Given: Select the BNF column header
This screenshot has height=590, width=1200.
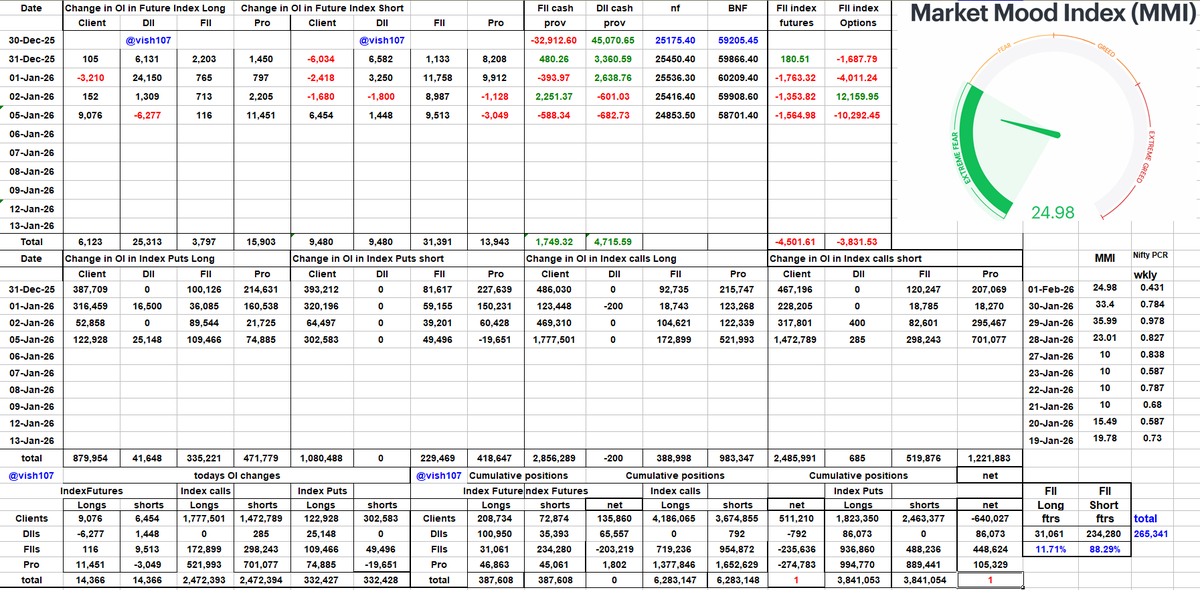Looking at the screenshot, I should (x=736, y=7).
